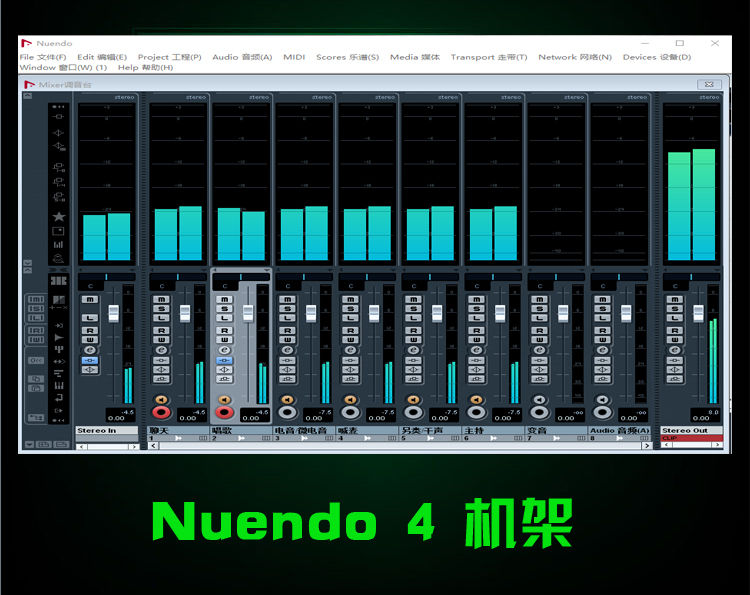The width and height of the screenshot is (750, 595).
Task: Open stereo input routing atop 聊天 channel
Action: (x=196, y=98)
